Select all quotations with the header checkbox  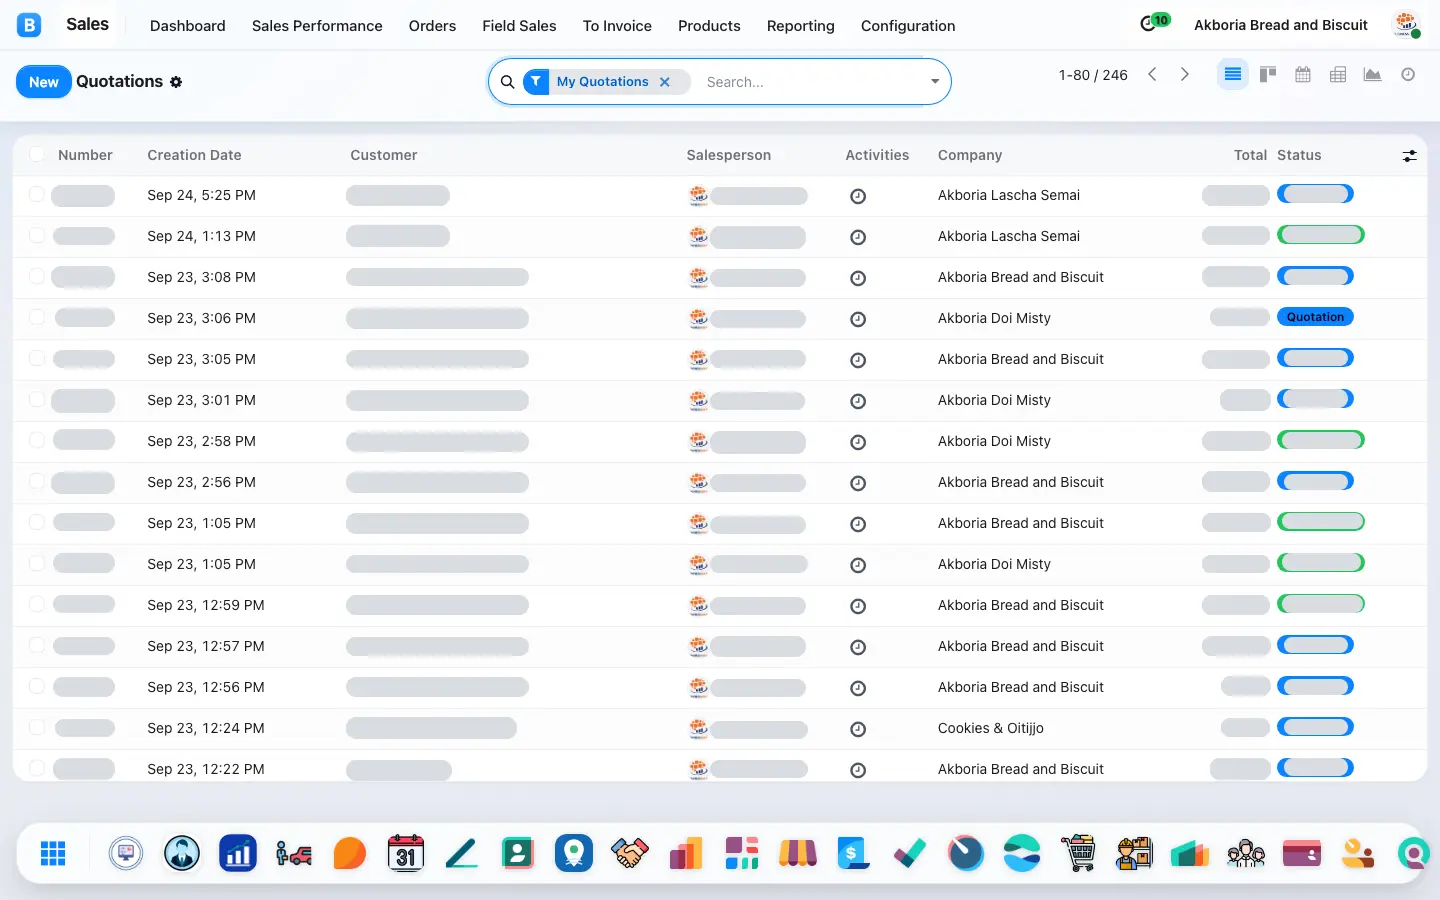(x=37, y=154)
